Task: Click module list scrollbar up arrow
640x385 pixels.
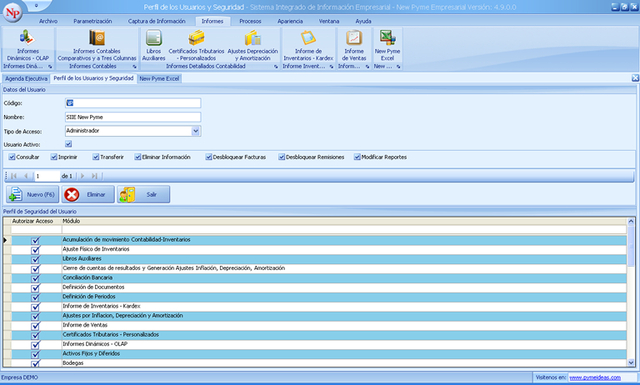Action: coord(631,222)
